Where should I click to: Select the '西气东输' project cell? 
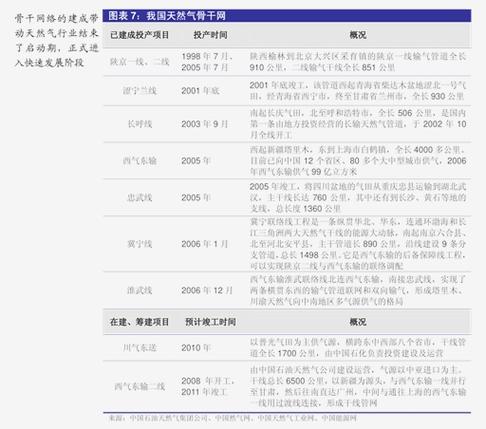pos(140,161)
